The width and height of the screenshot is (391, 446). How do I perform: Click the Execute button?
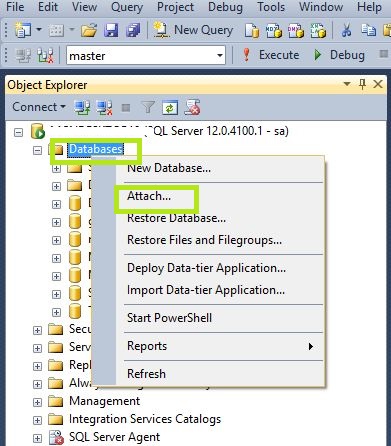[x=271, y=55]
